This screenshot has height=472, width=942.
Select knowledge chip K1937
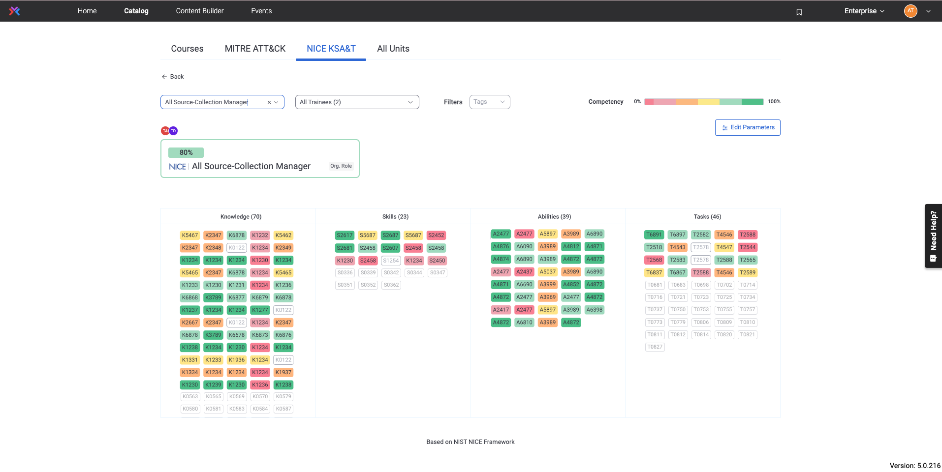(x=284, y=372)
